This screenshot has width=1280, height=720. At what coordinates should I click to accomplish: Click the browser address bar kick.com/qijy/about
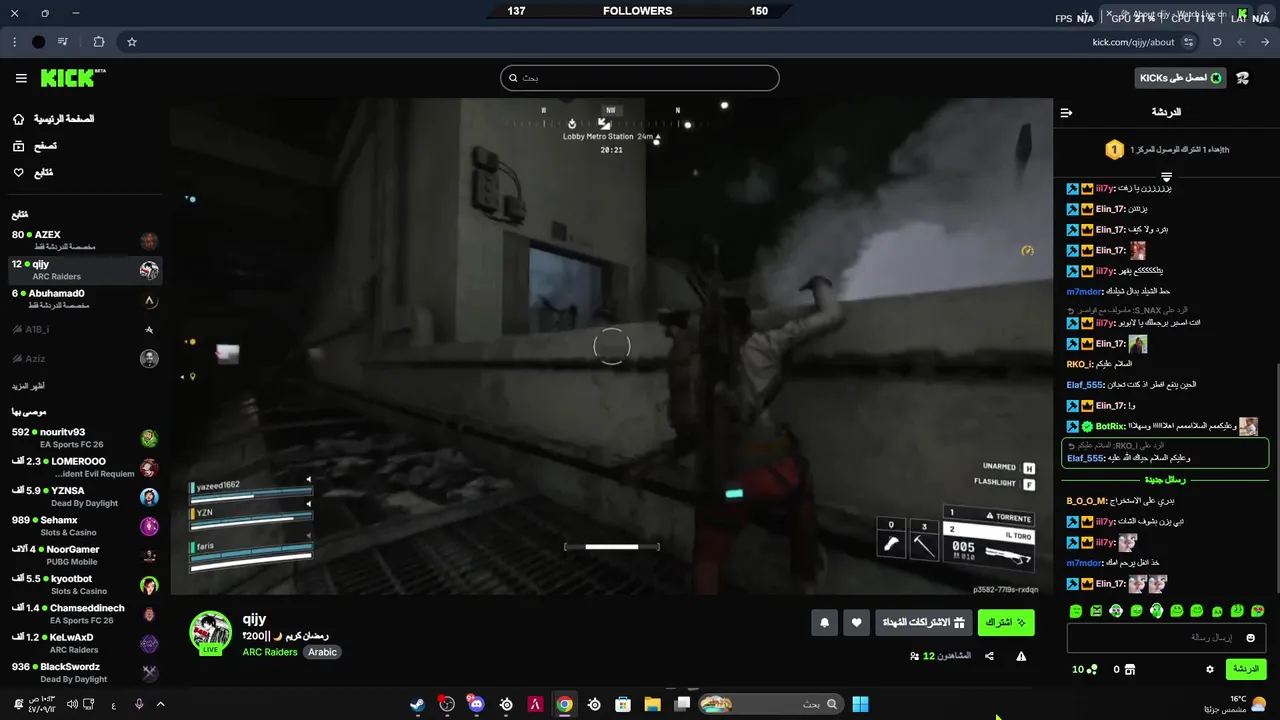[1133, 42]
